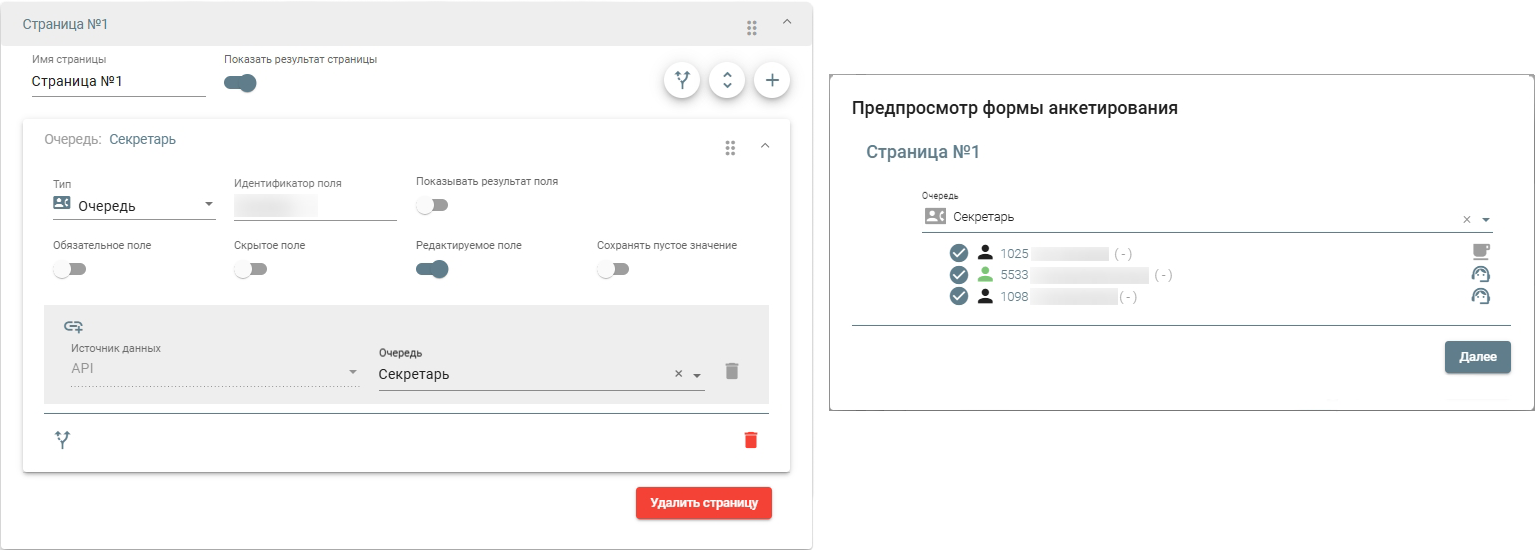Click the link-add data source icon
This screenshot has width=1540, height=550.
coord(73,326)
